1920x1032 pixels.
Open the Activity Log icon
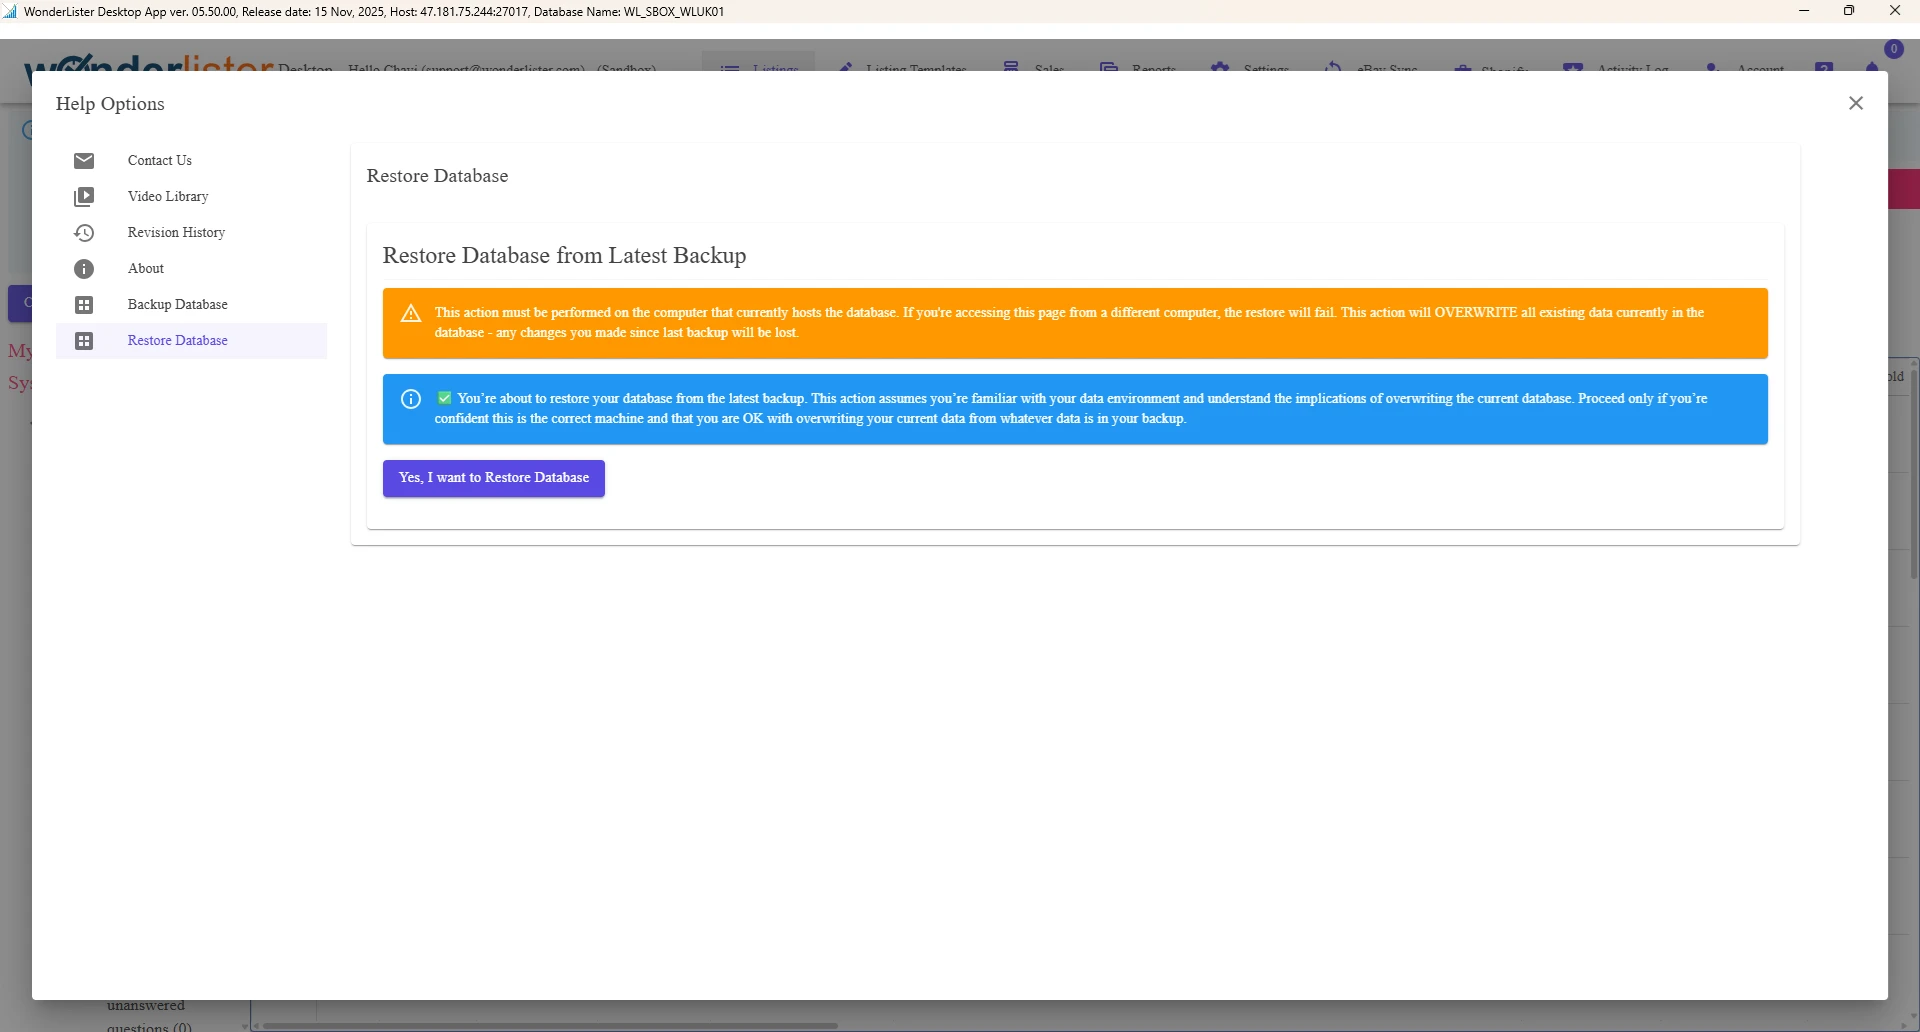[x=1573, y=66]
